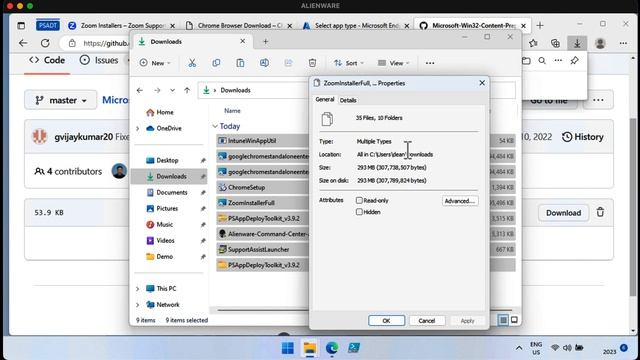Collapse the Today file group
This screenshot has width=640, height=360.
click(x=215, y=126)
